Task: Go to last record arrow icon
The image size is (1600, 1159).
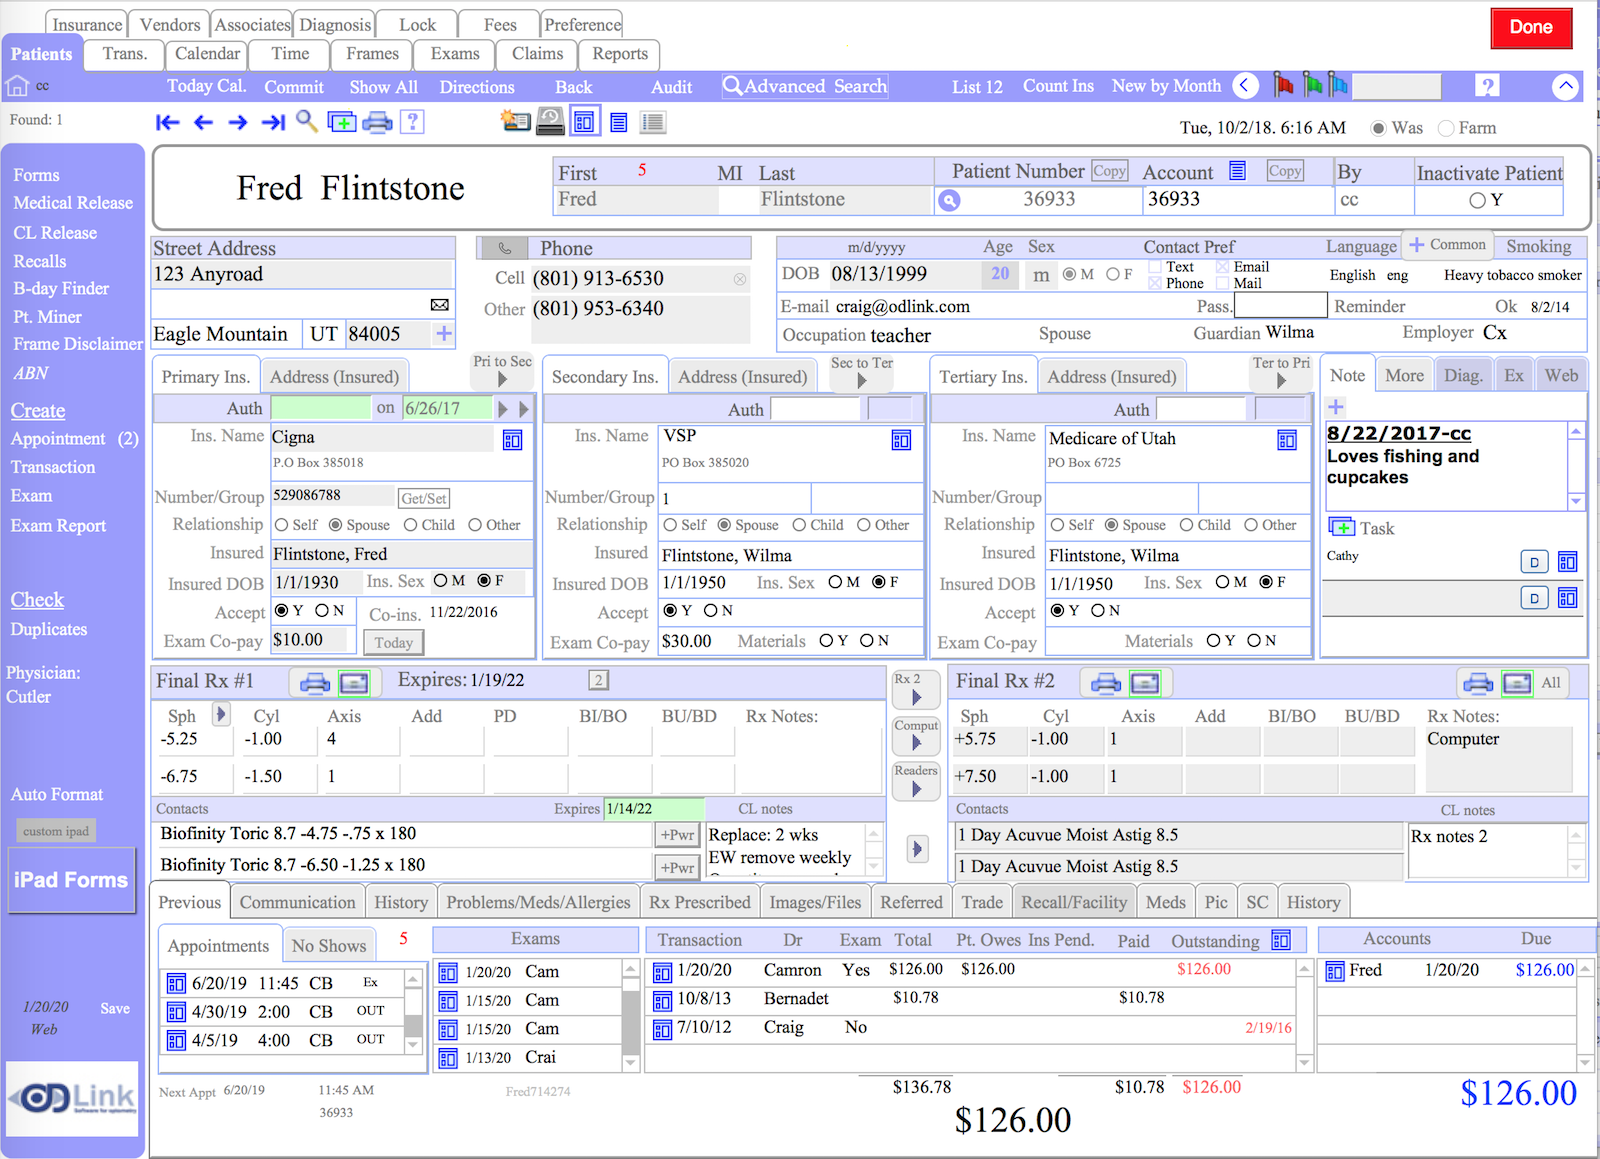Action: [x=273, y=122]
